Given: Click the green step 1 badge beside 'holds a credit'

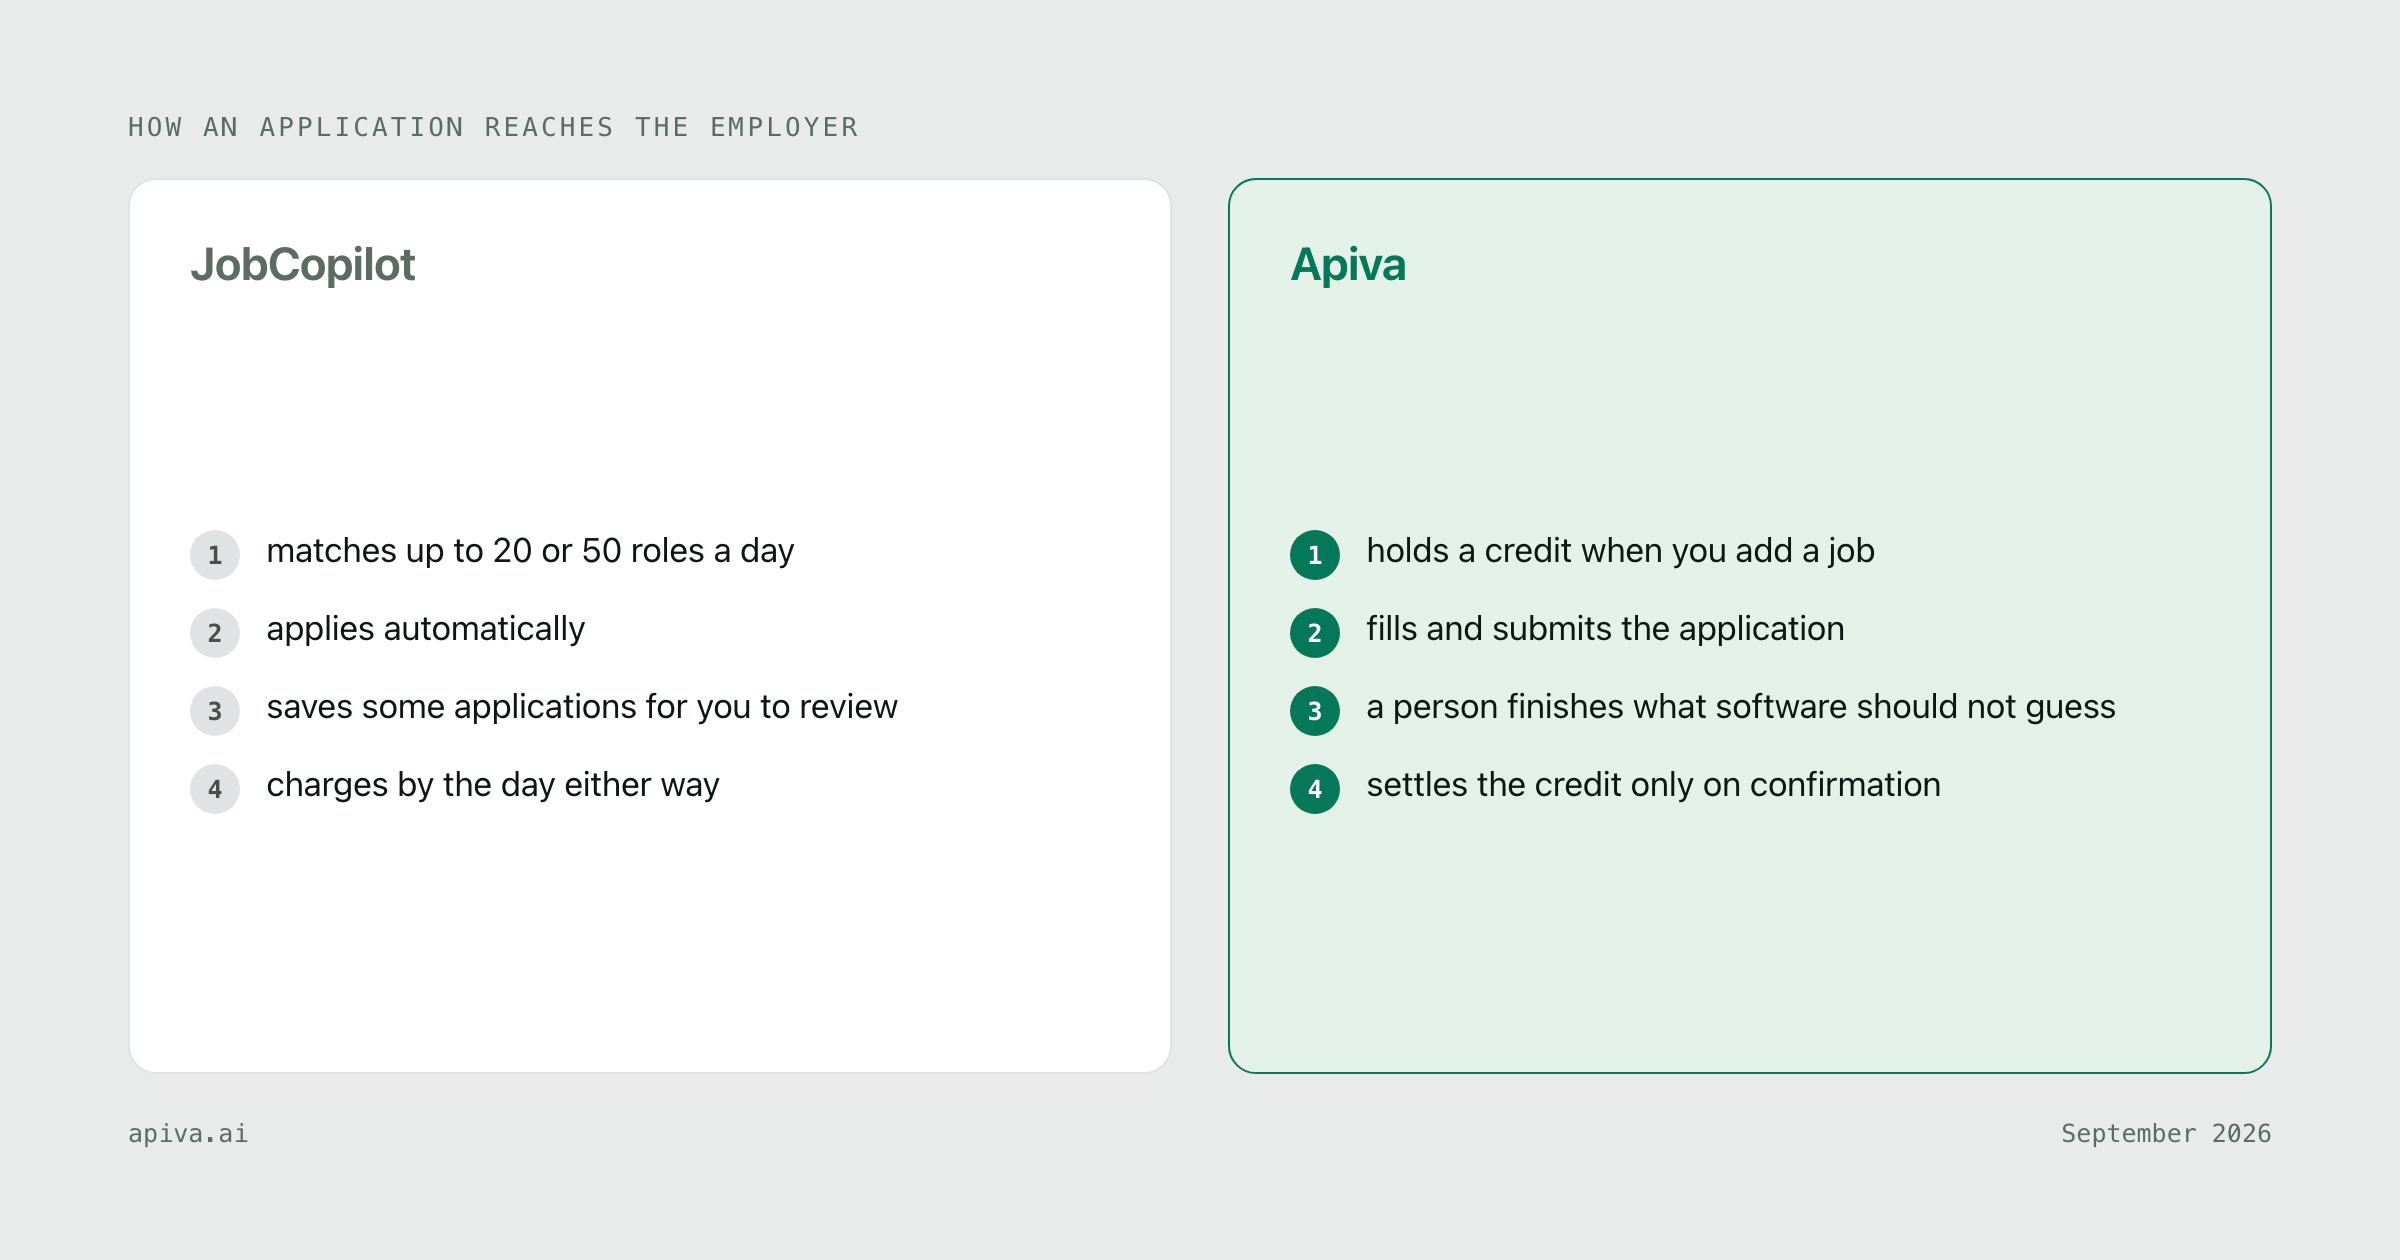Looking at the screenshot, I should (x=1315, y=555).
